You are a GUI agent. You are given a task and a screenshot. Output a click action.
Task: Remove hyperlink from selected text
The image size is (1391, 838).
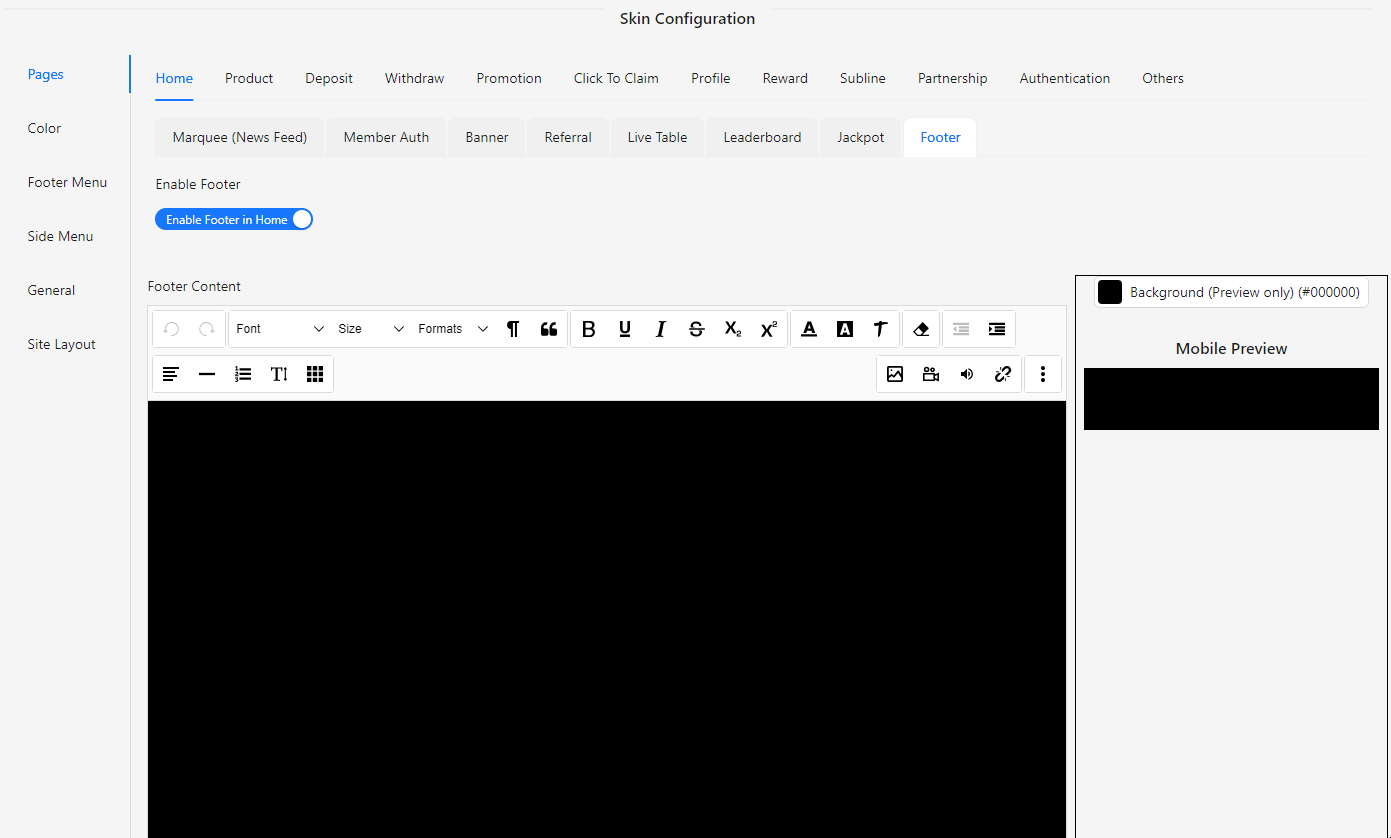coord(1003,373)
